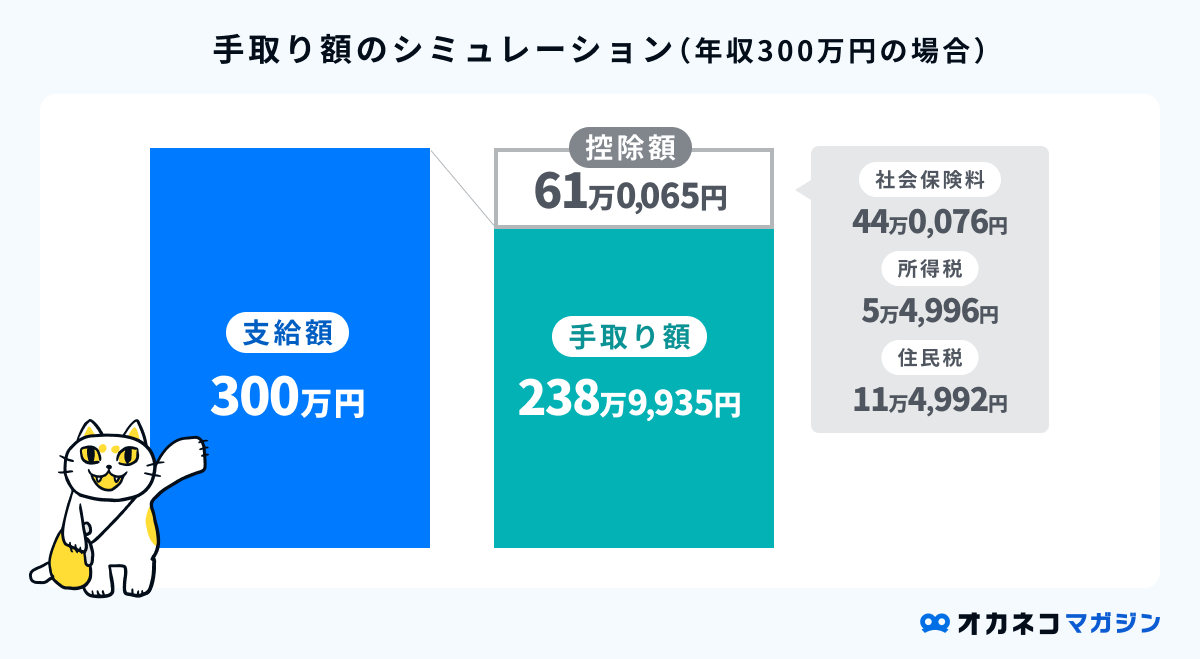Click the 61万0,065円 deduction box
Image resolution: width=1200 pixels, height=659 pixels.
632,193
